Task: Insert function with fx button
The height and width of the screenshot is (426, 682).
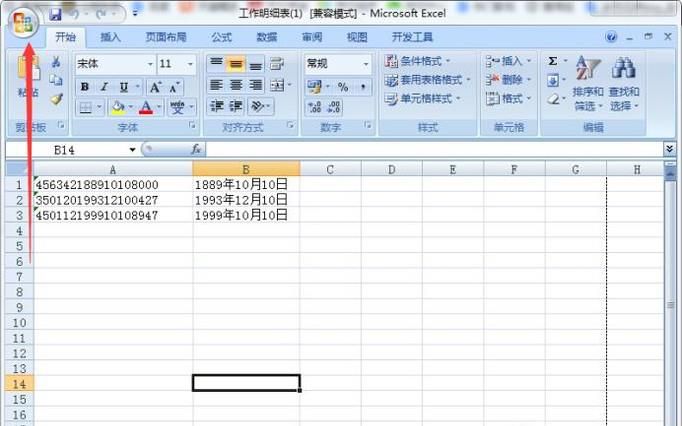Action: pyautogui.click(x=196, y=149)
